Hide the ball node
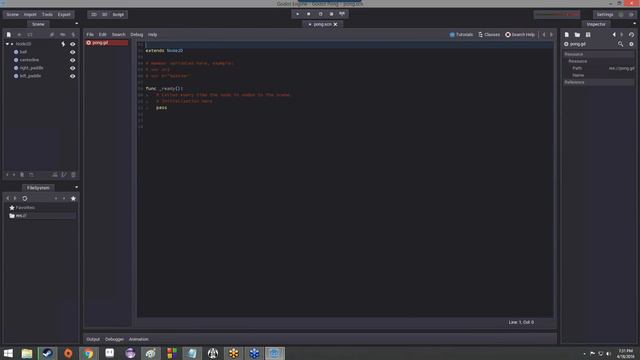 [x=73, y=52]
